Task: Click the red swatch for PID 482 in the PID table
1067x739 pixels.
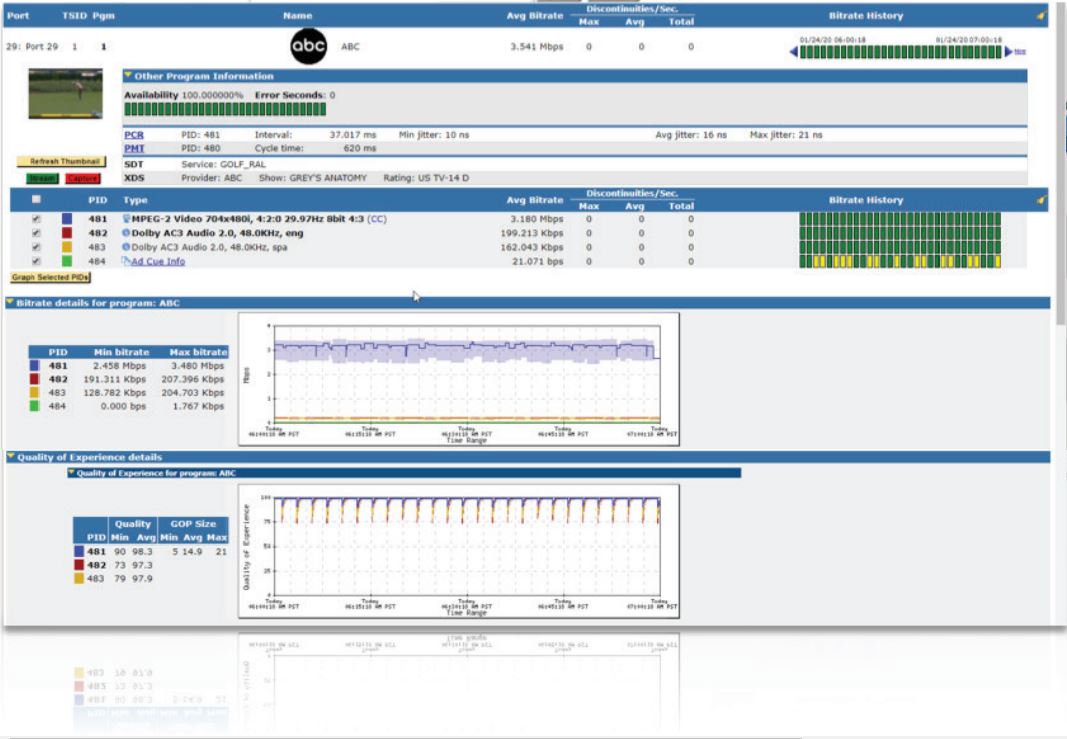Action: [67, 233]
